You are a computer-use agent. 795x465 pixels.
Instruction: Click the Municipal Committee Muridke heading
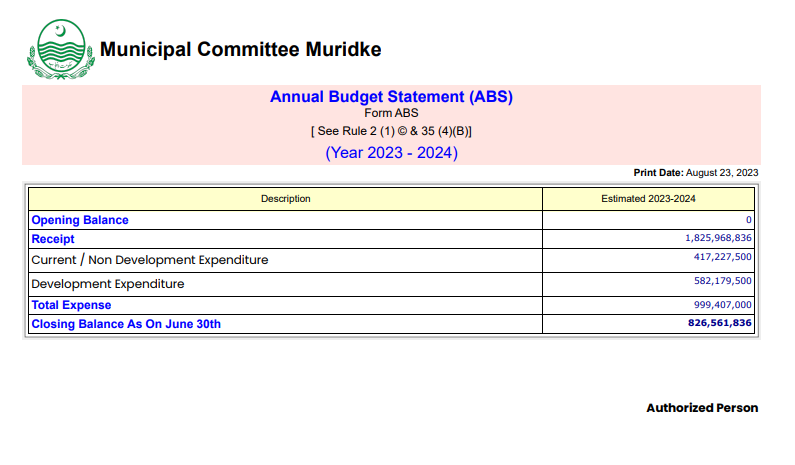[x=240, y=50]
